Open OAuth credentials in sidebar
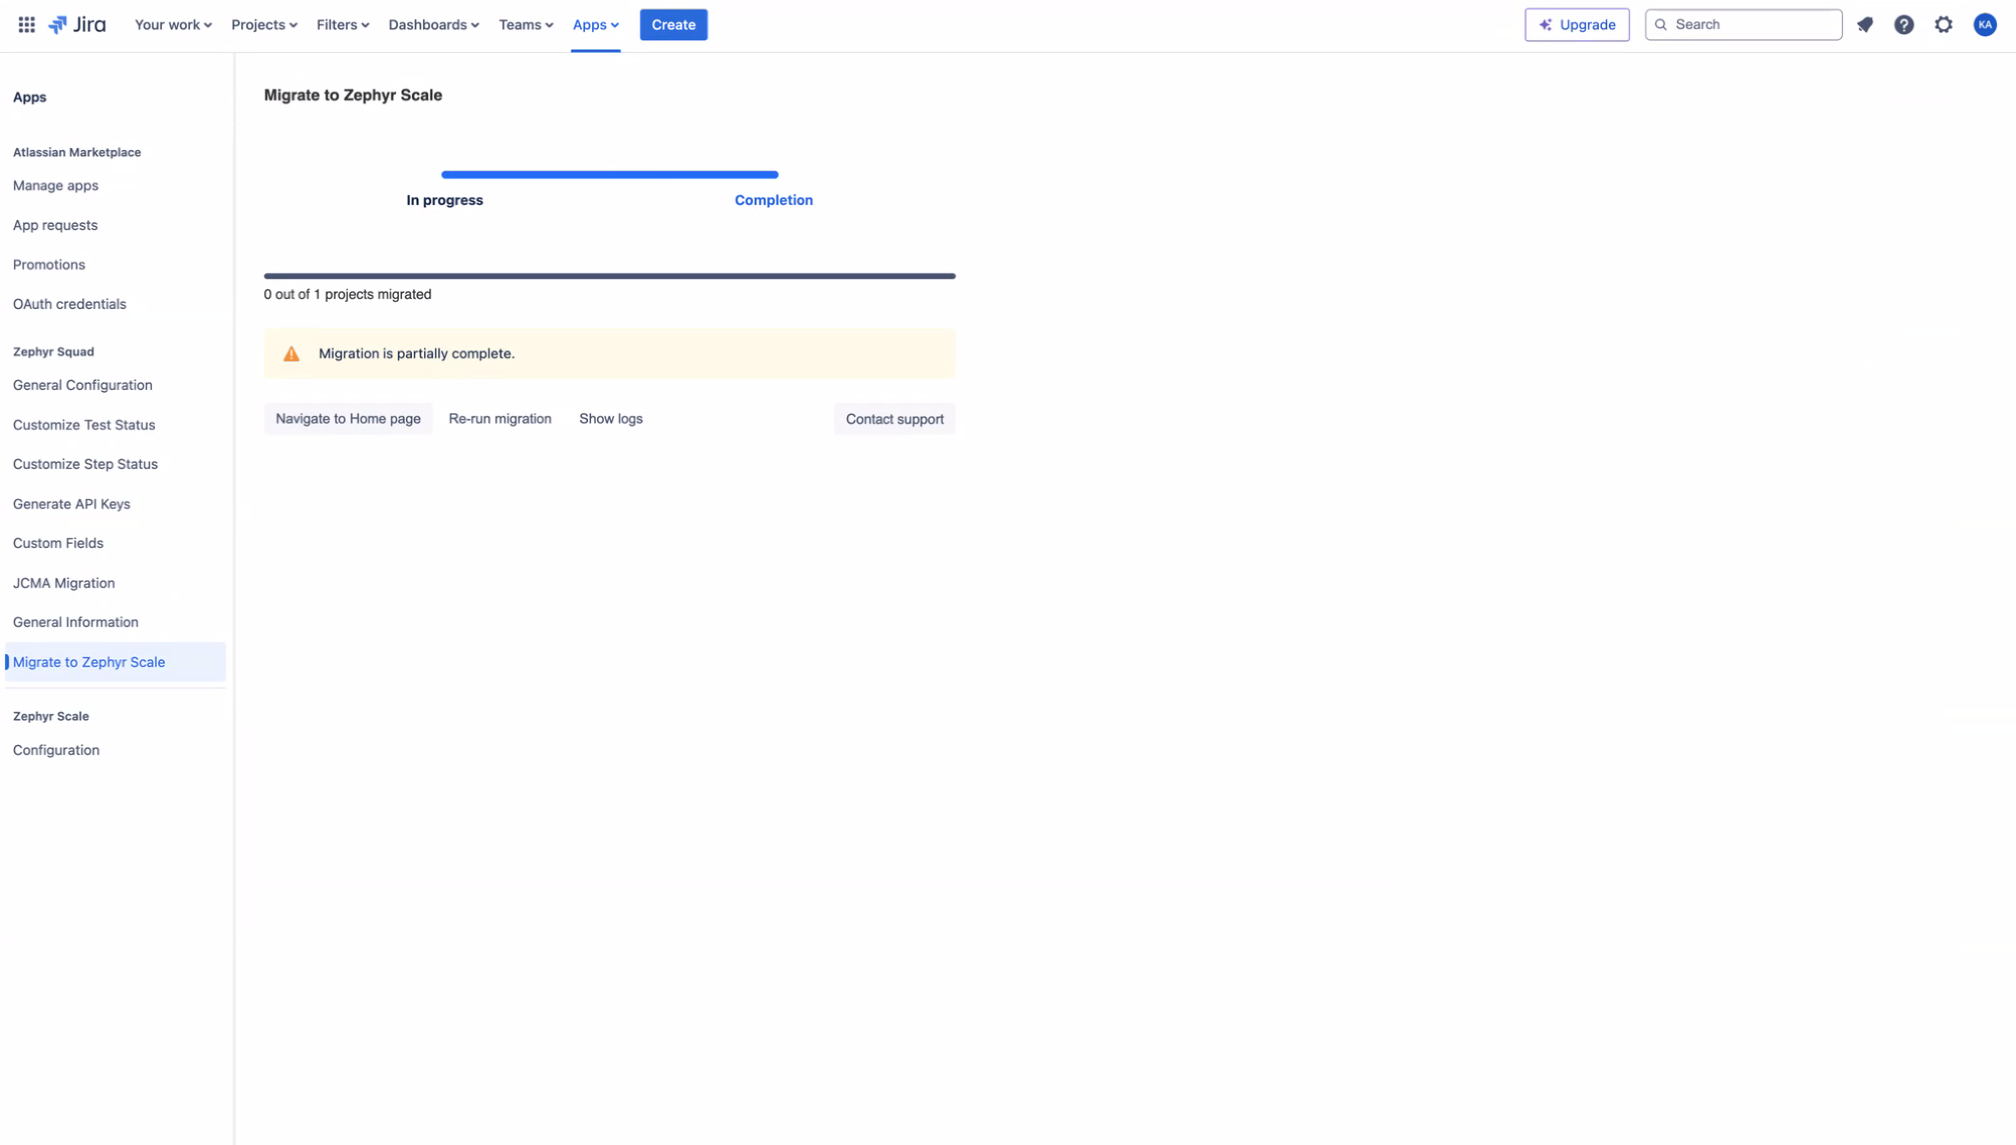Viewport: 2016px width, 1145px height. [x=70, y=305]
